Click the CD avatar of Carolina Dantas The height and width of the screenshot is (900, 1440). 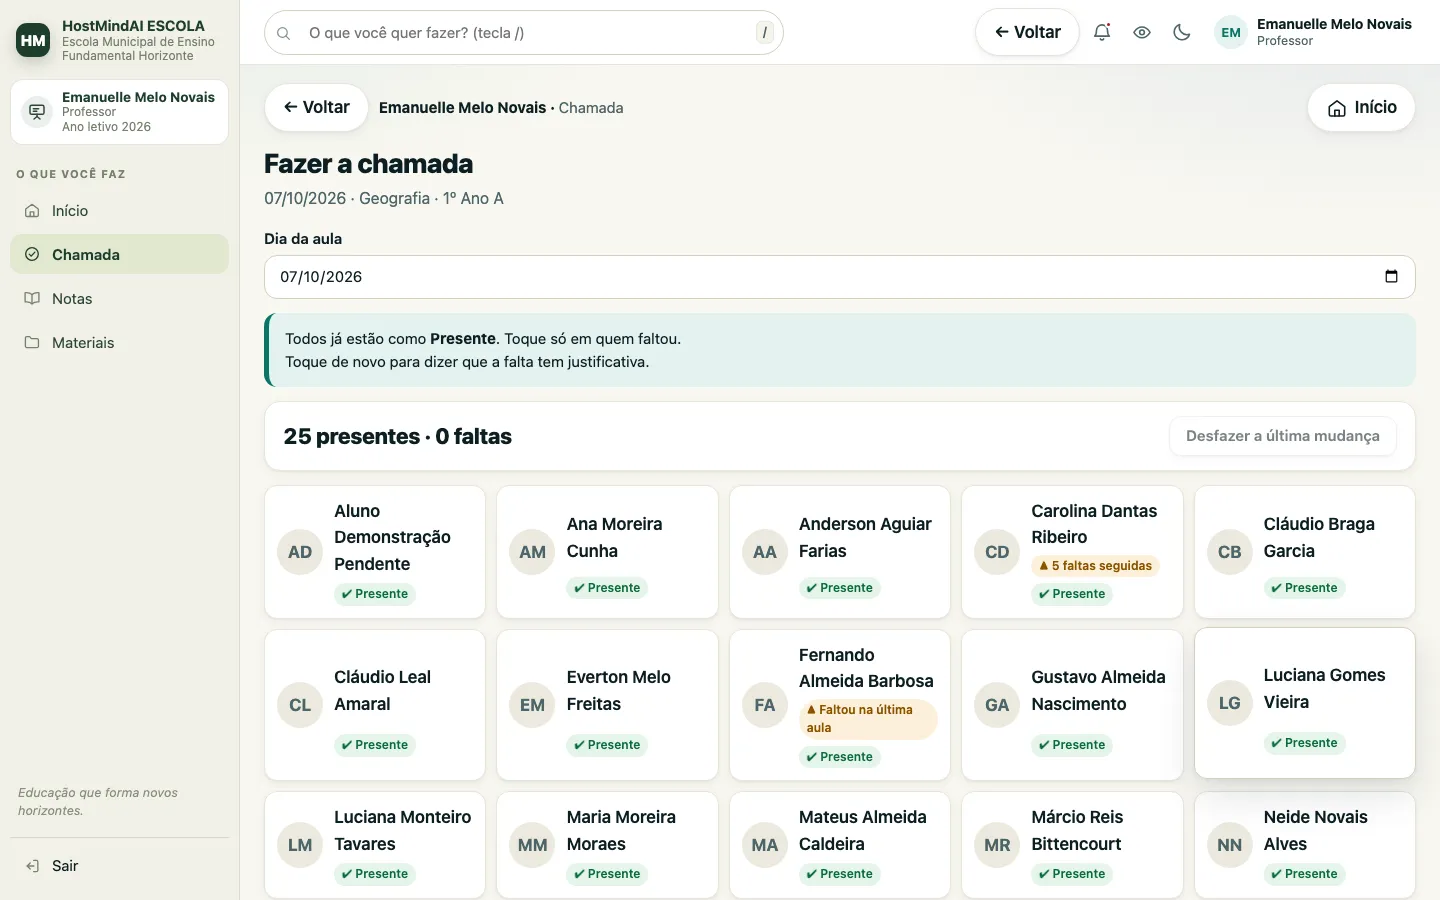[x=997, y=552]
